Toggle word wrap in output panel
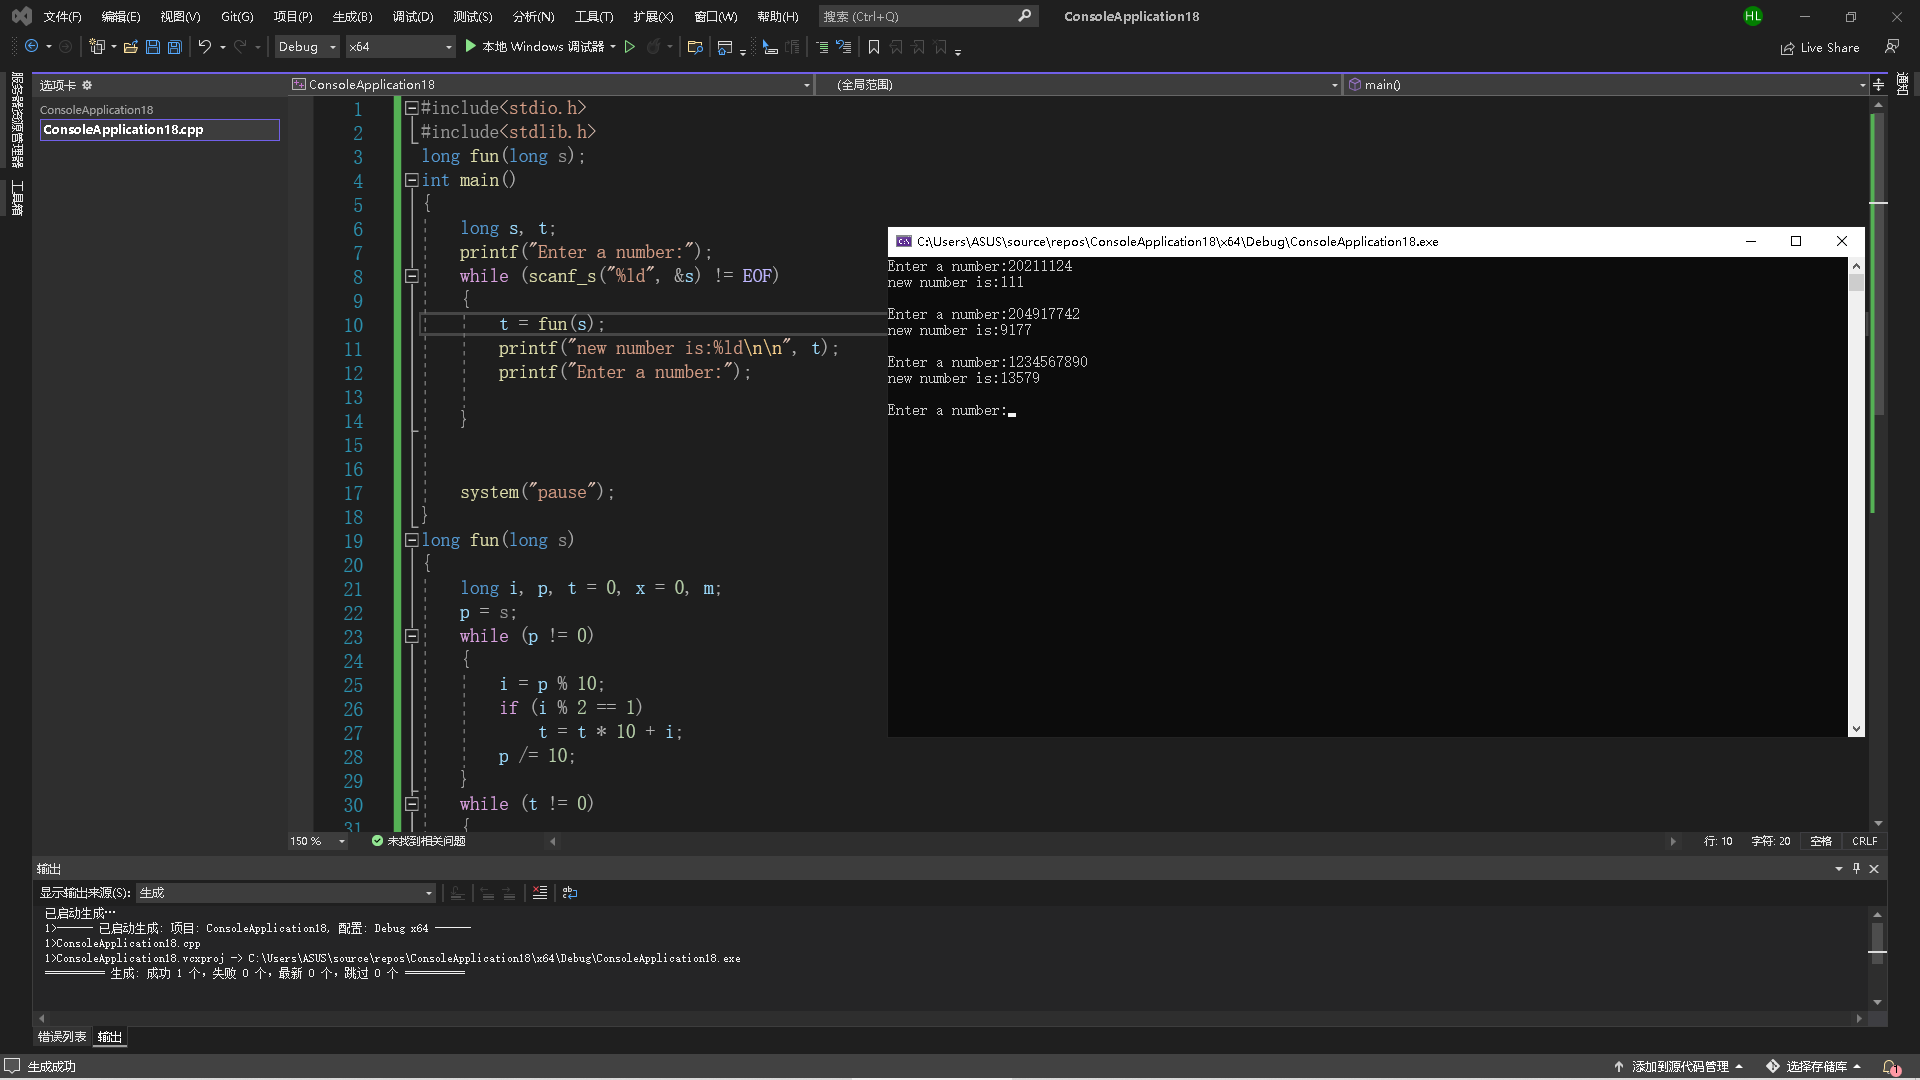Viewport: 1920px width, 1080px height. click(570, 893)
